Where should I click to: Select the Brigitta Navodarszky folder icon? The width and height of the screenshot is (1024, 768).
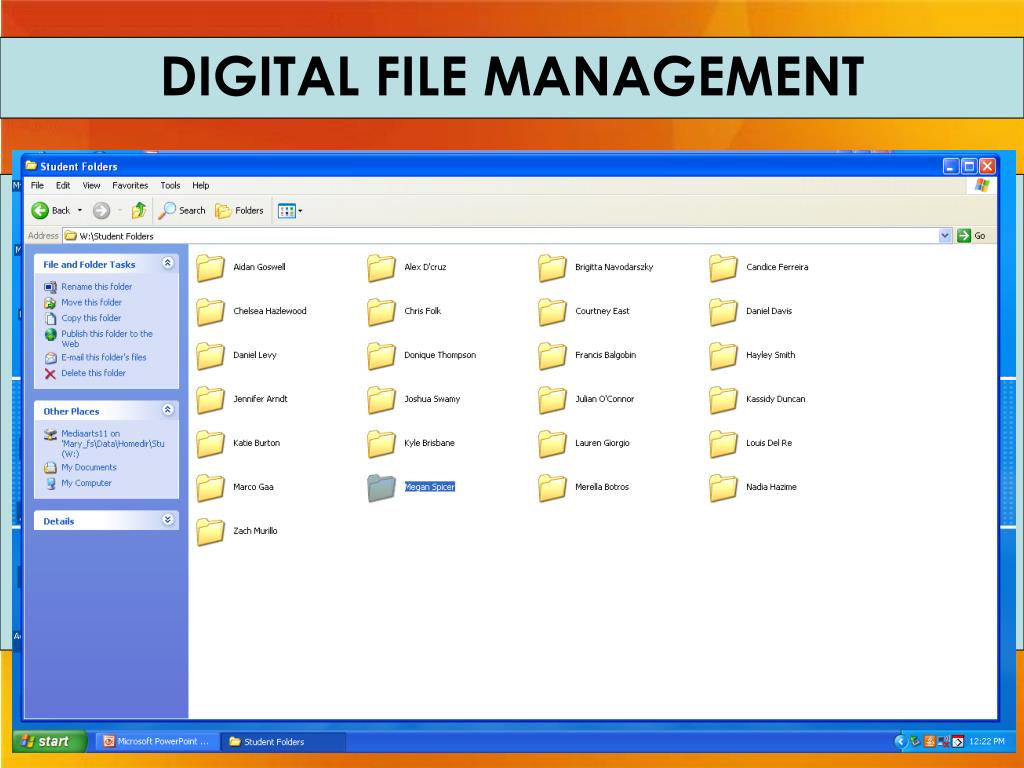(552, 268)
